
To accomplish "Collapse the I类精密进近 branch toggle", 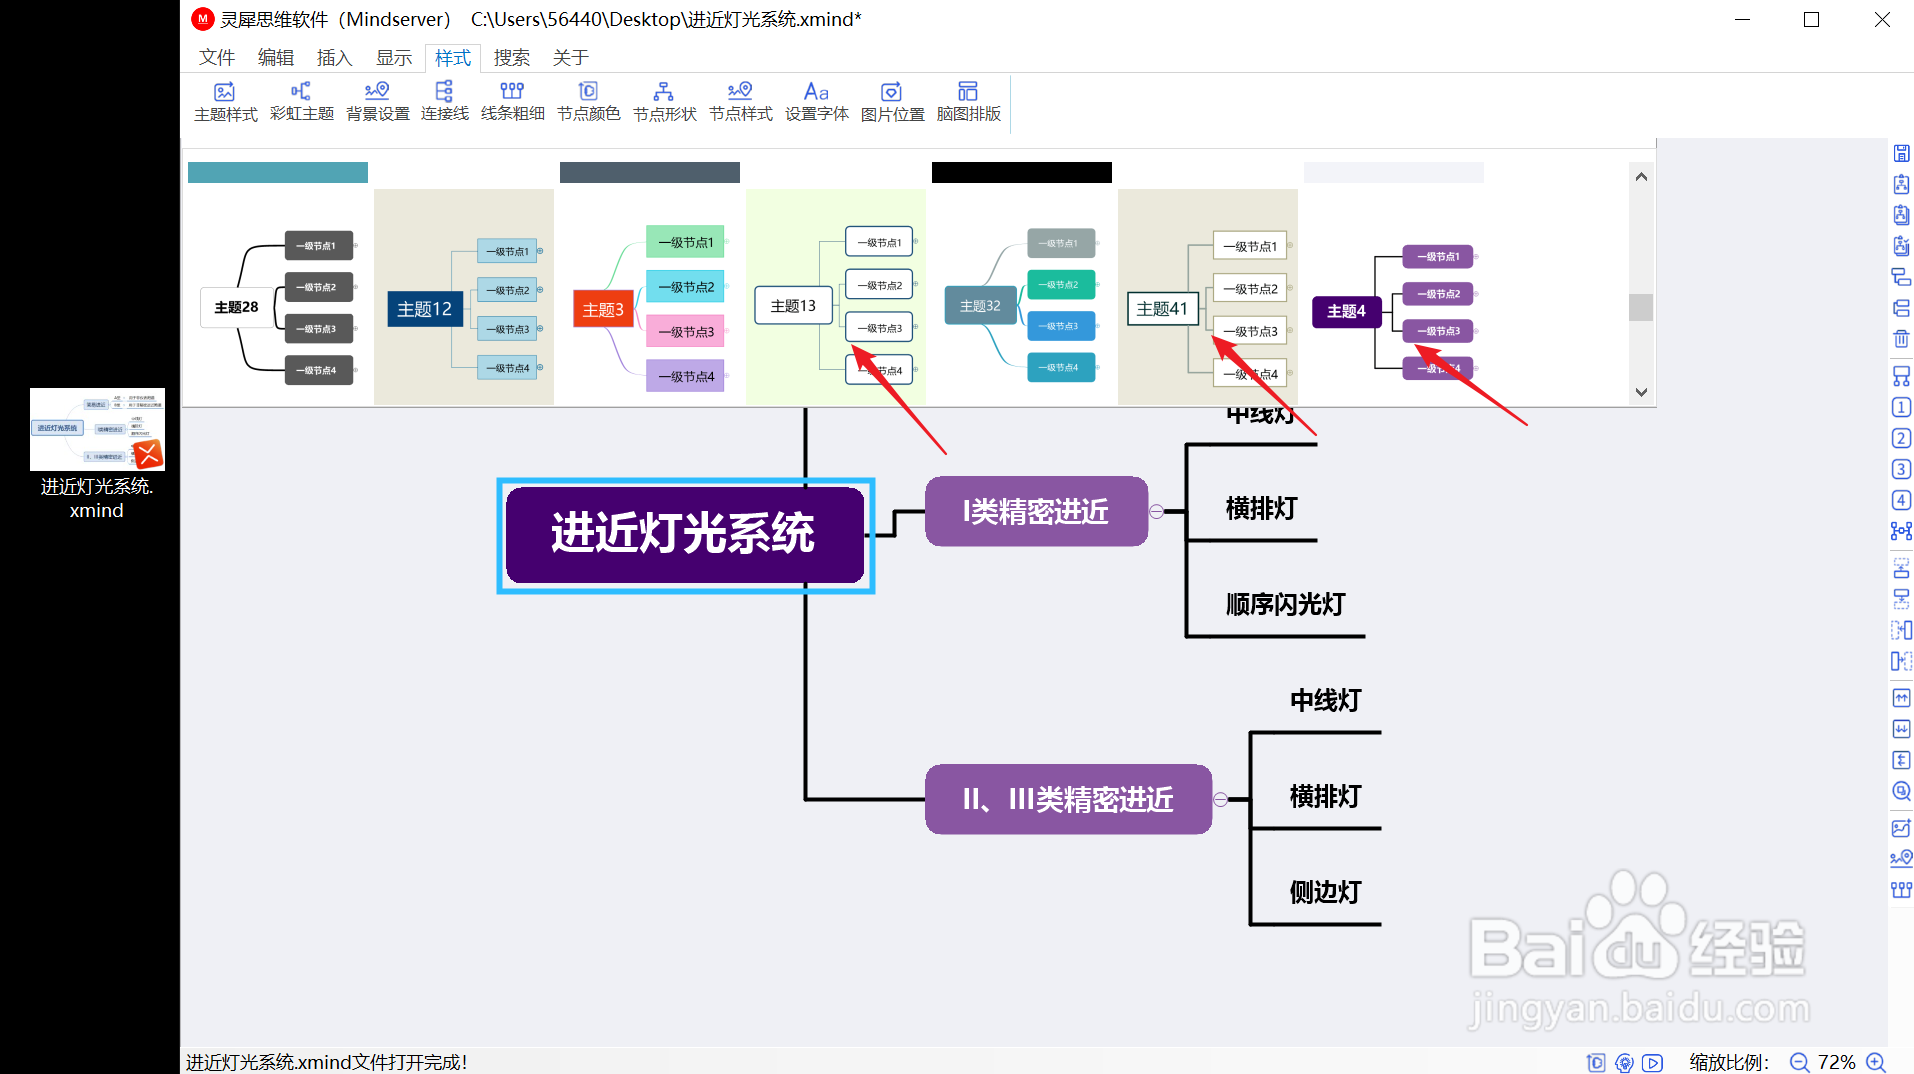I will click(1156, 511).
